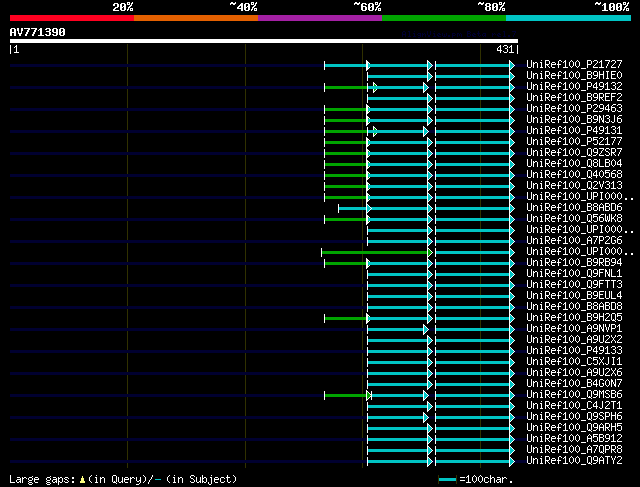The height and width of the screenshot is (487, 640).
Task: Click the ~60% identity scale label
Action: coord(367,7)
